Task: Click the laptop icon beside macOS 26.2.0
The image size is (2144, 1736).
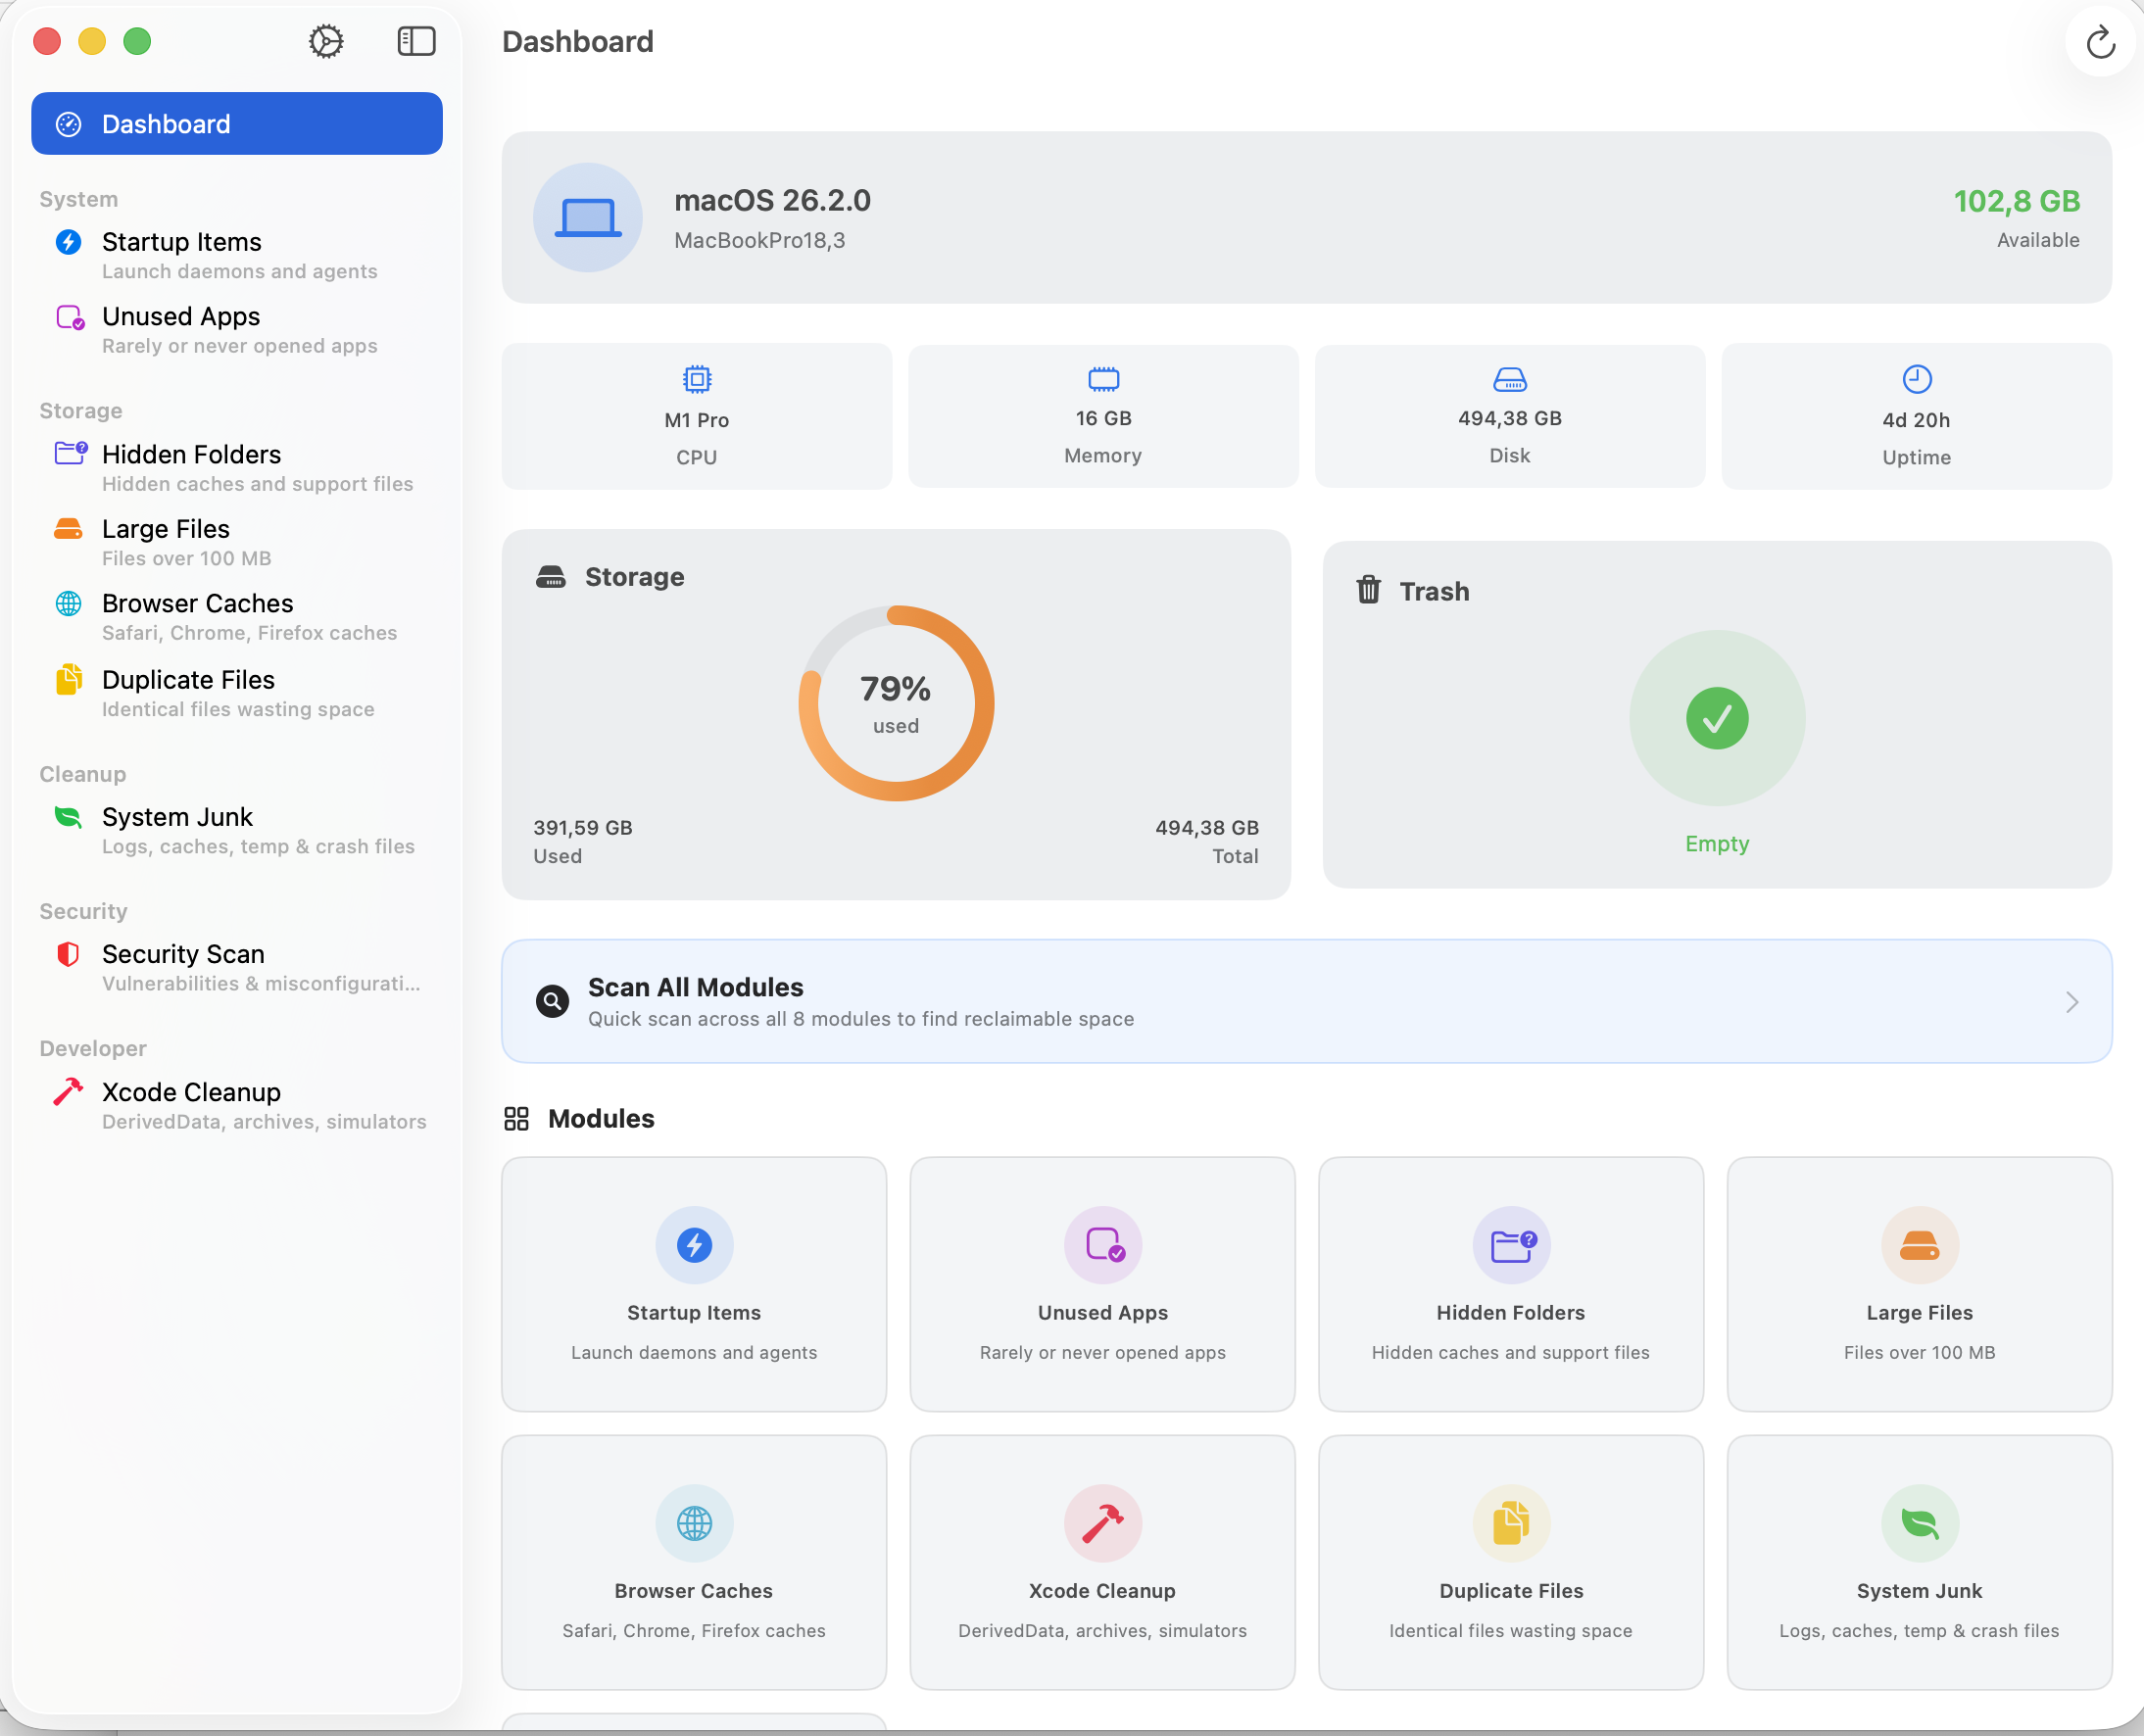Action: 588,218
